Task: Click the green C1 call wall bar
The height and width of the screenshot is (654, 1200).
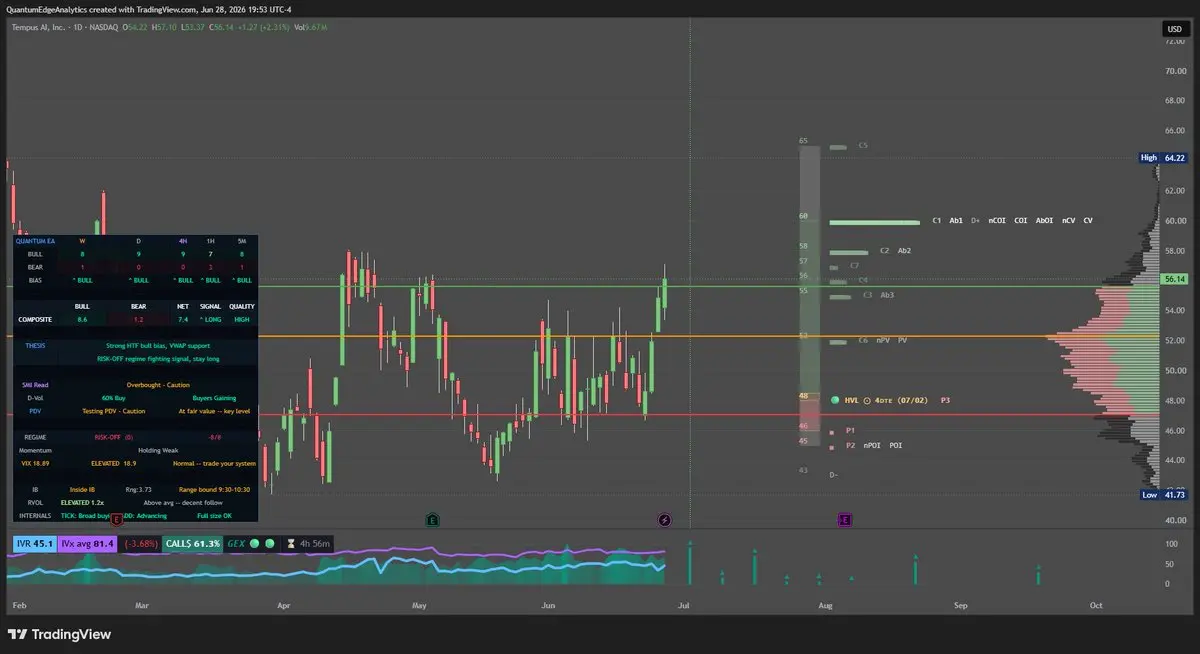Action: (875, 222)
